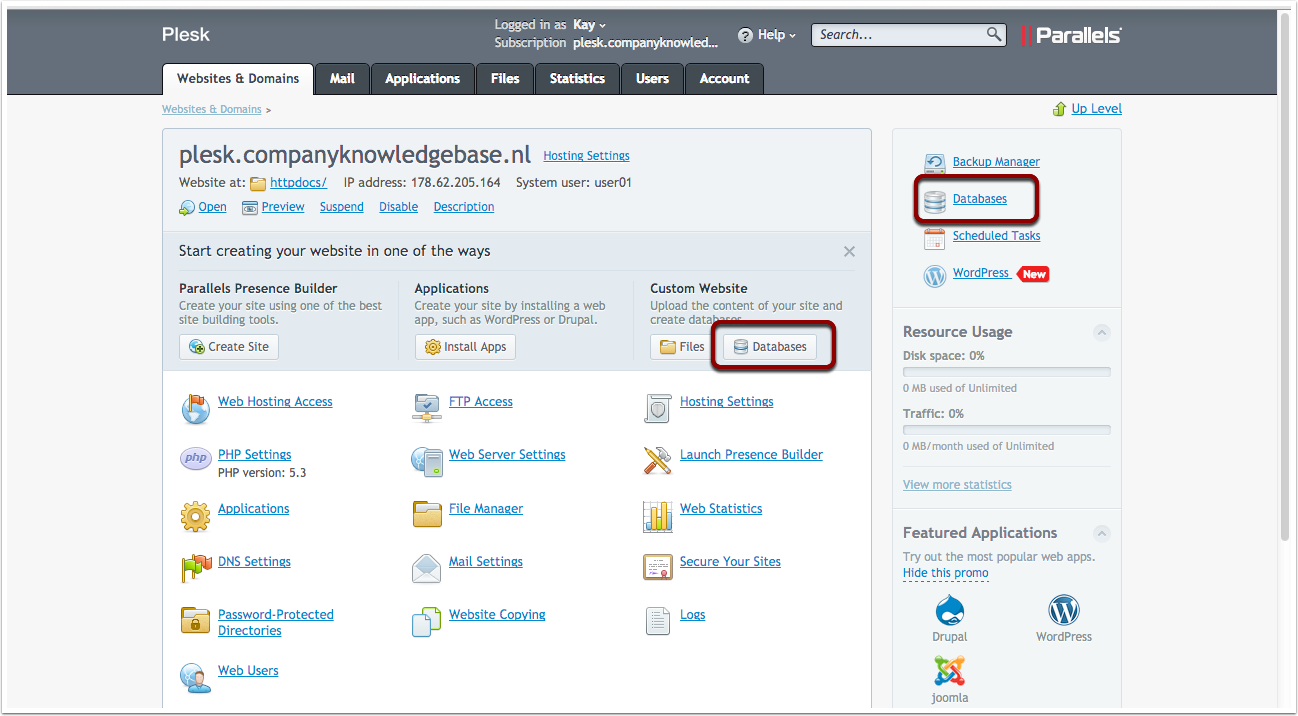Click the Websites & Domains breadcrumb link
The width and height of the screenshot is (1298, 716).
212,110
